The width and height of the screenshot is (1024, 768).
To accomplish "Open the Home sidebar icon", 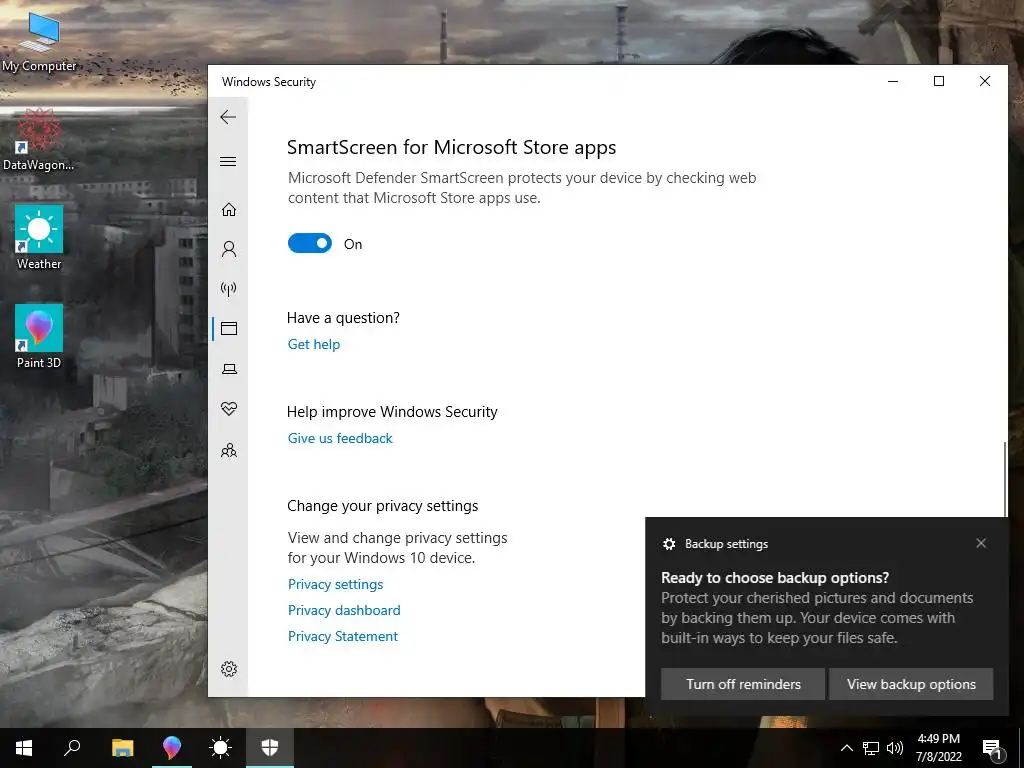I will [229, 209].
